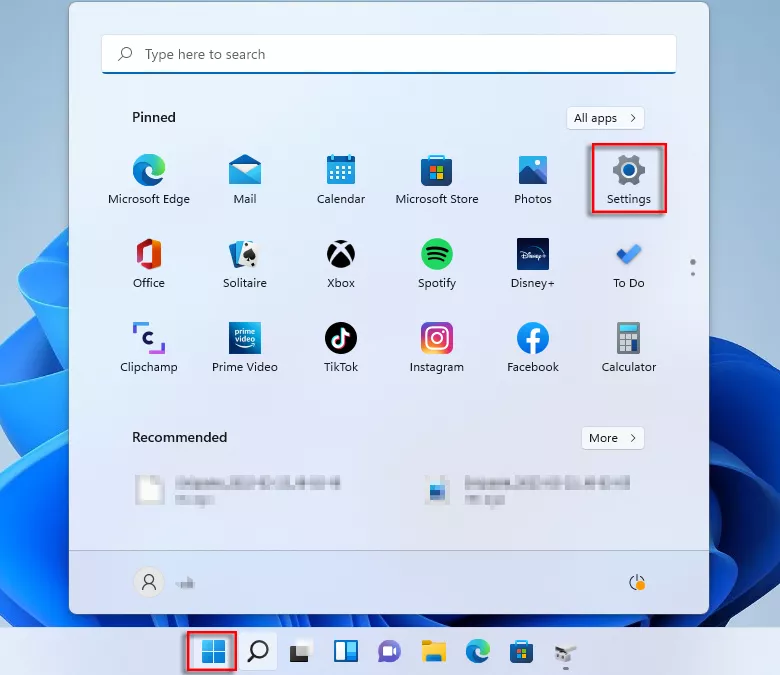Expand the All apps list
The width and height of the screenshot is (780, 675).
click(x=605, y=118)
